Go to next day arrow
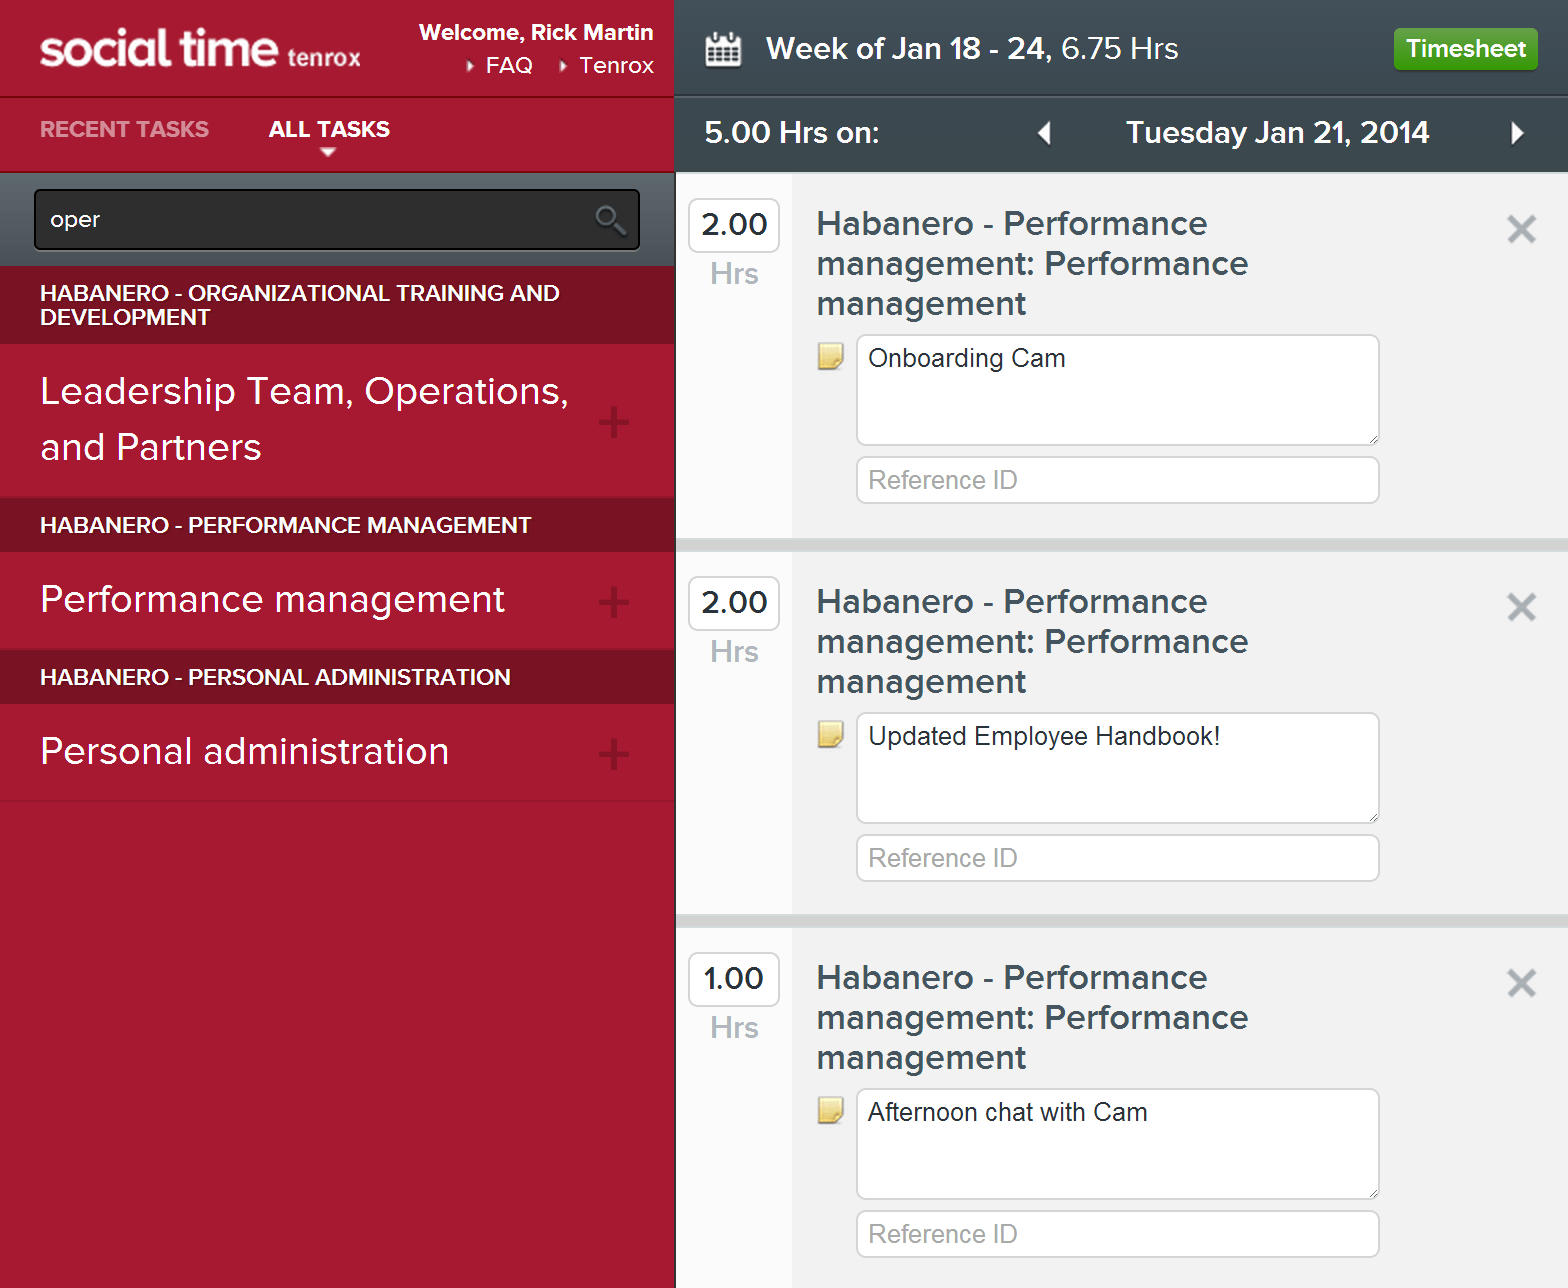The height and width of the screenshot is (1288, 1568). click(x=1517, y=133)
